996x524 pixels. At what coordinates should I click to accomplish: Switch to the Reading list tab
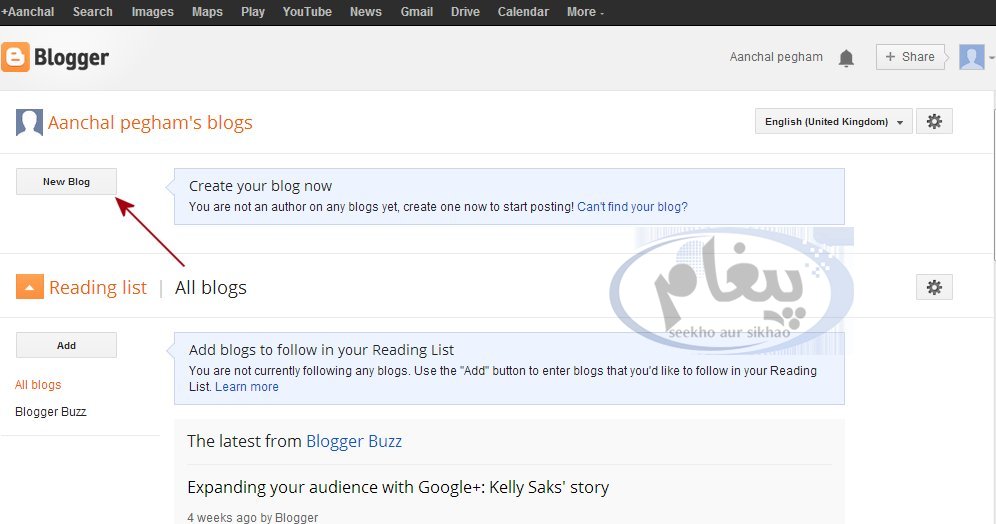click(x=98, y=288)
